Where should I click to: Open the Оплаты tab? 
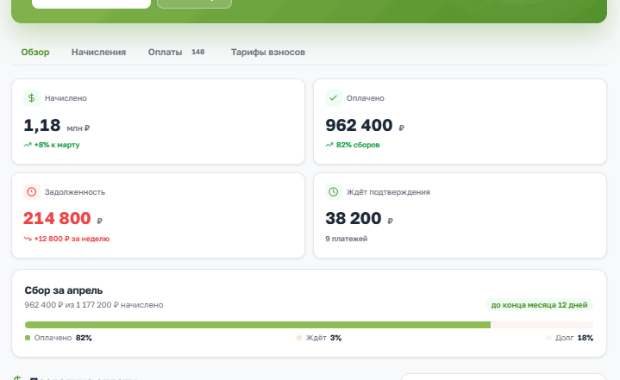coord(165,52)
